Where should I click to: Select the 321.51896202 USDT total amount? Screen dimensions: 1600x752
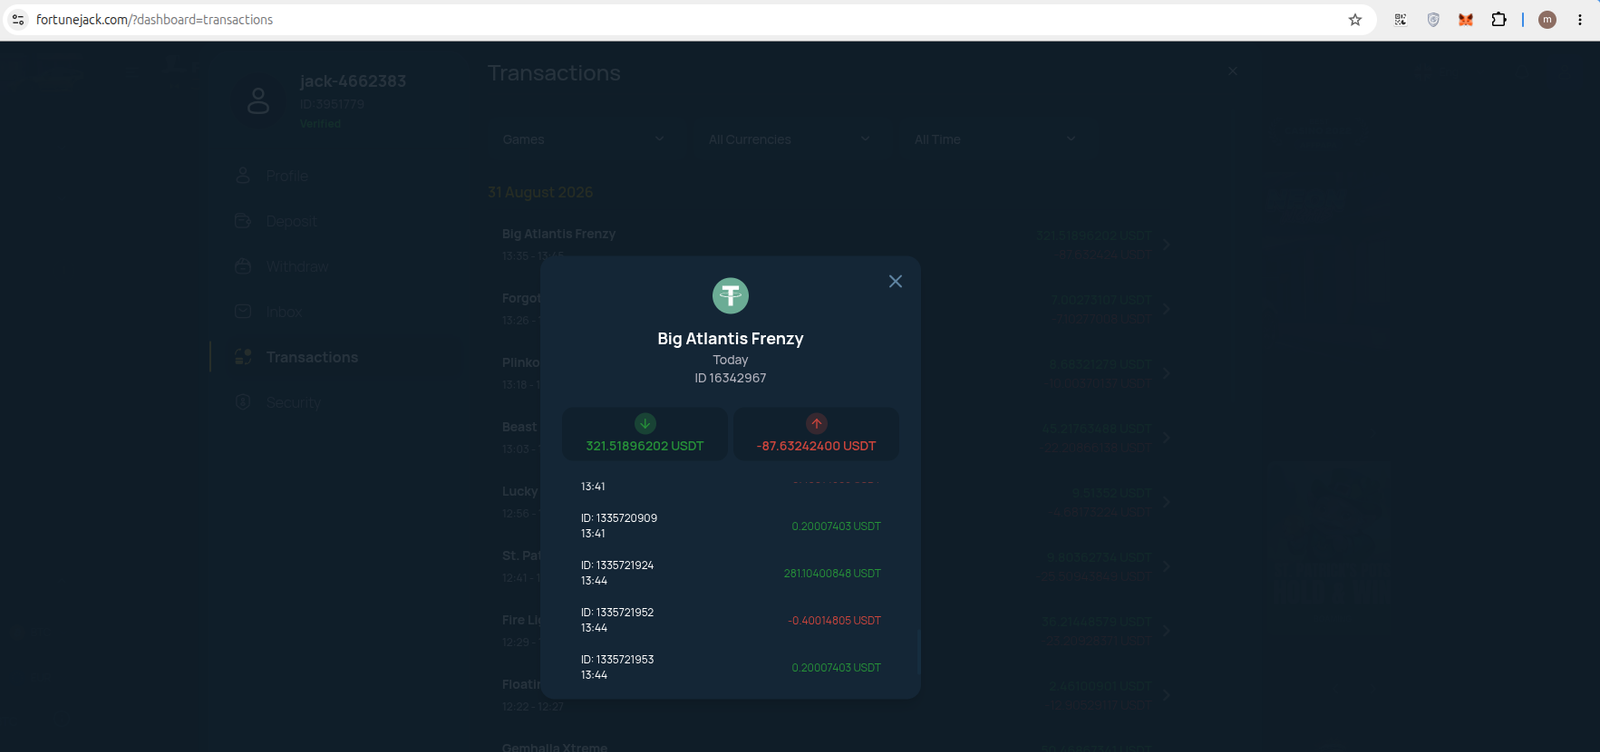pos(645,446)
